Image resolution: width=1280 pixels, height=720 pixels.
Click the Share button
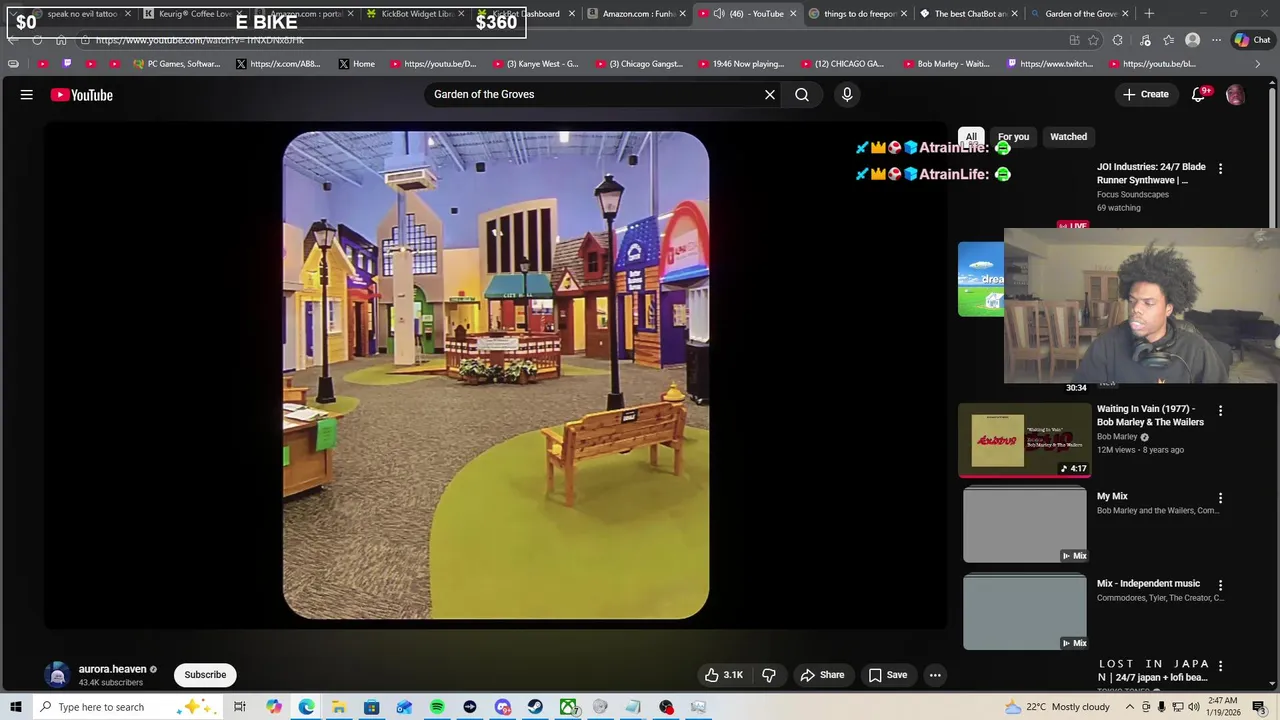pyautogui.click(x=822, y=675)
